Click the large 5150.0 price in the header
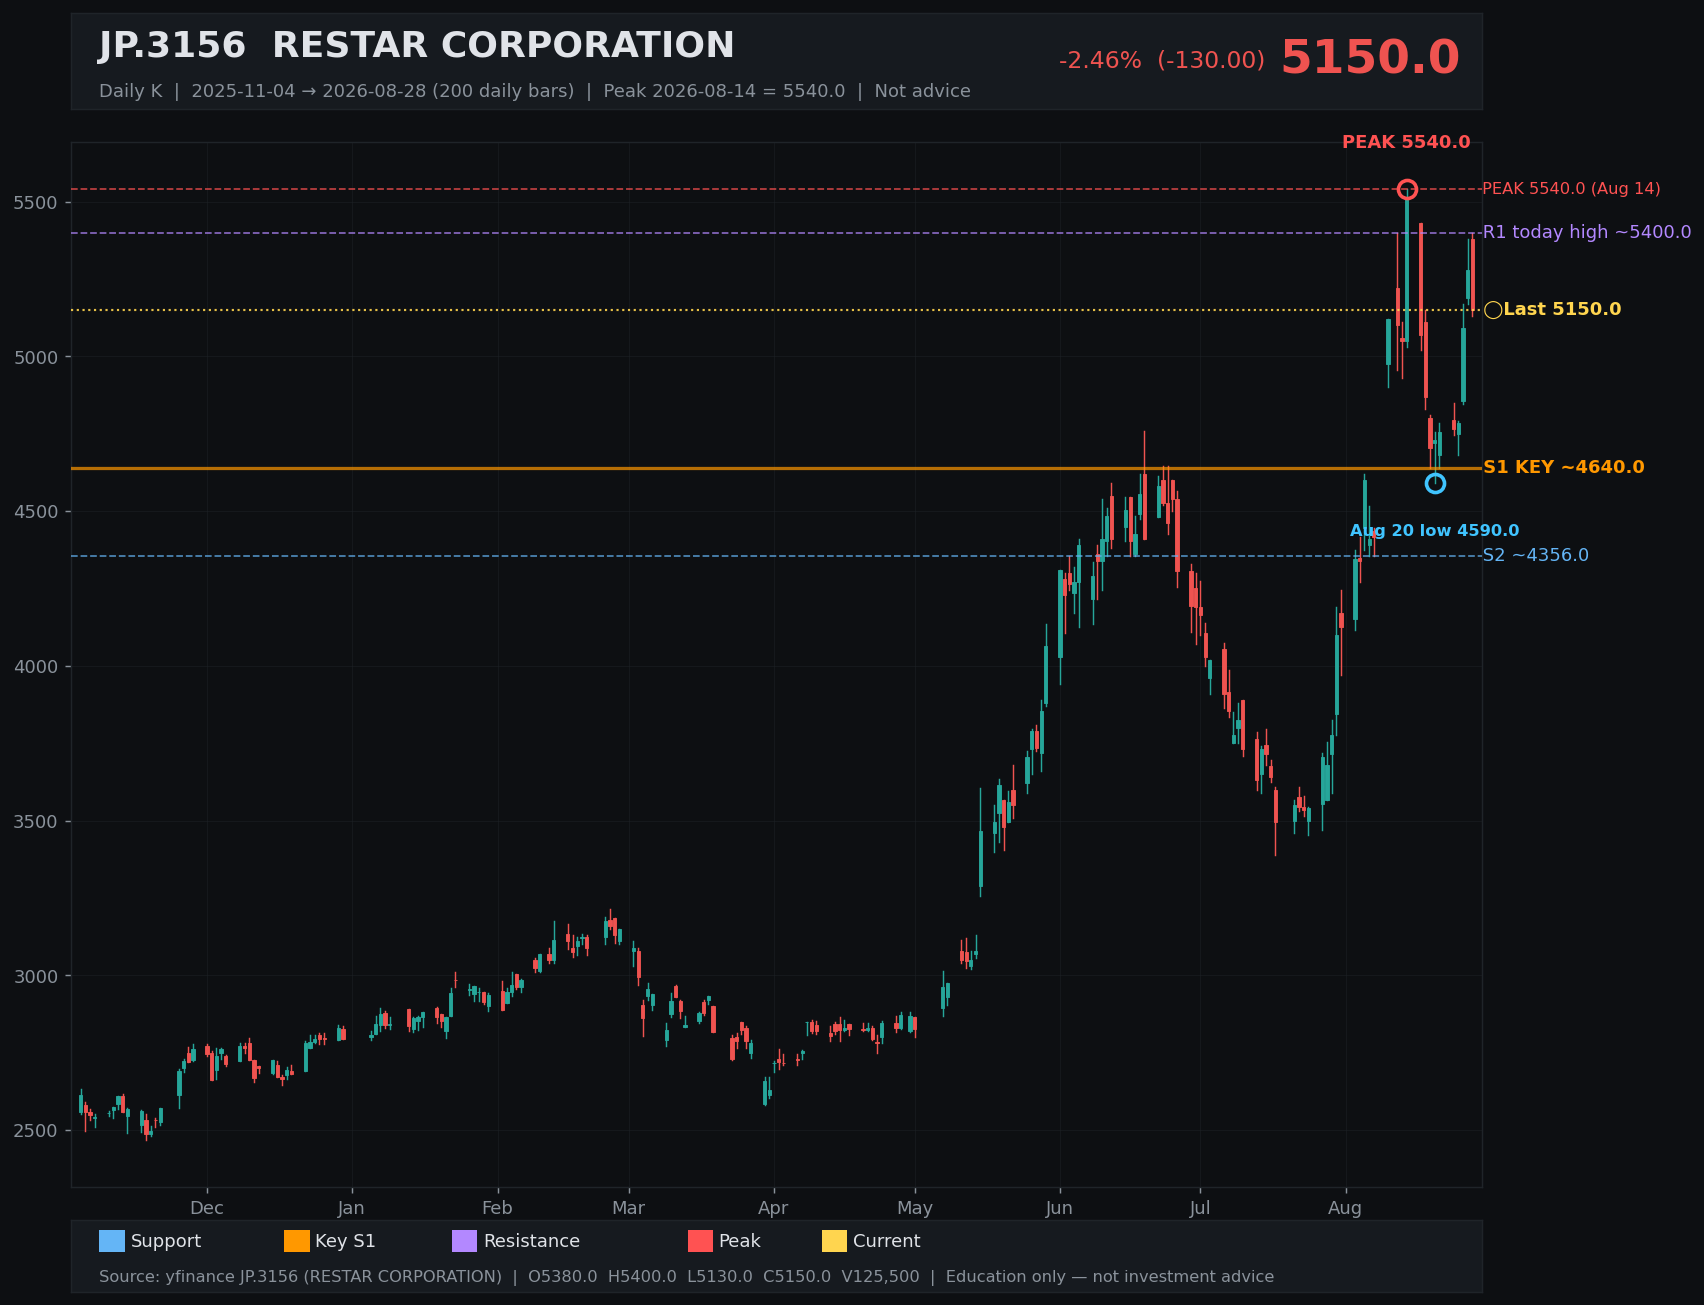The height and width of the screenshot is (1305, 1704). click(x=1370, y=58)
